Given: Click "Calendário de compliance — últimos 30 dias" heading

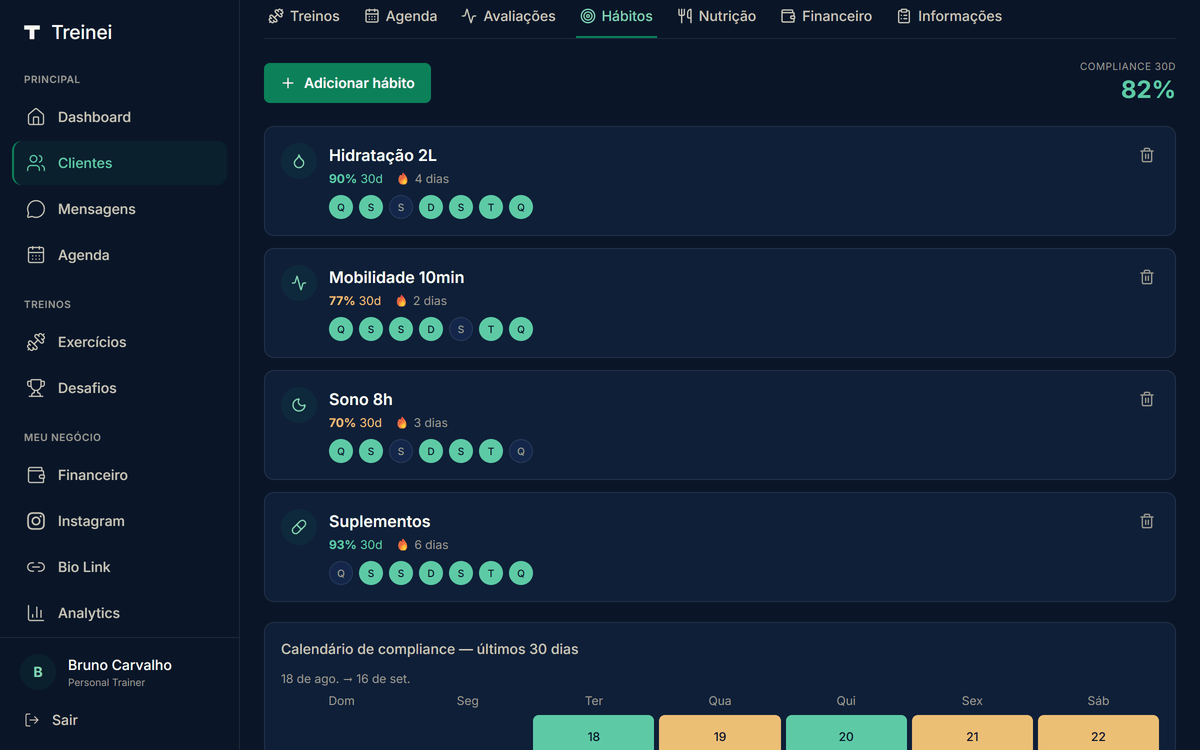Looking at the screenshot, I should (x=430, y=649).
